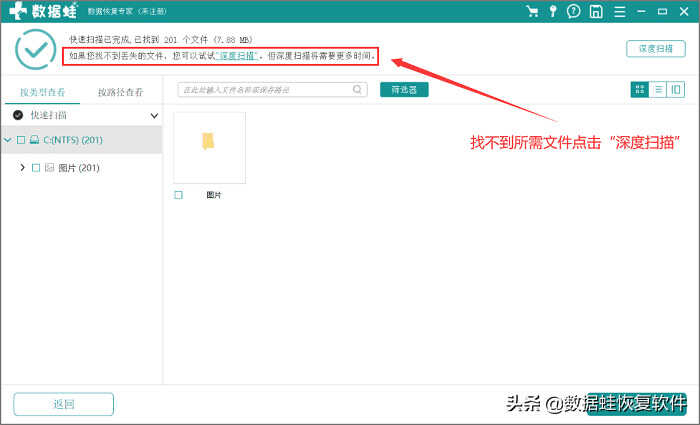Tick the 图片 (201) tree checkbox

(36, 168)
